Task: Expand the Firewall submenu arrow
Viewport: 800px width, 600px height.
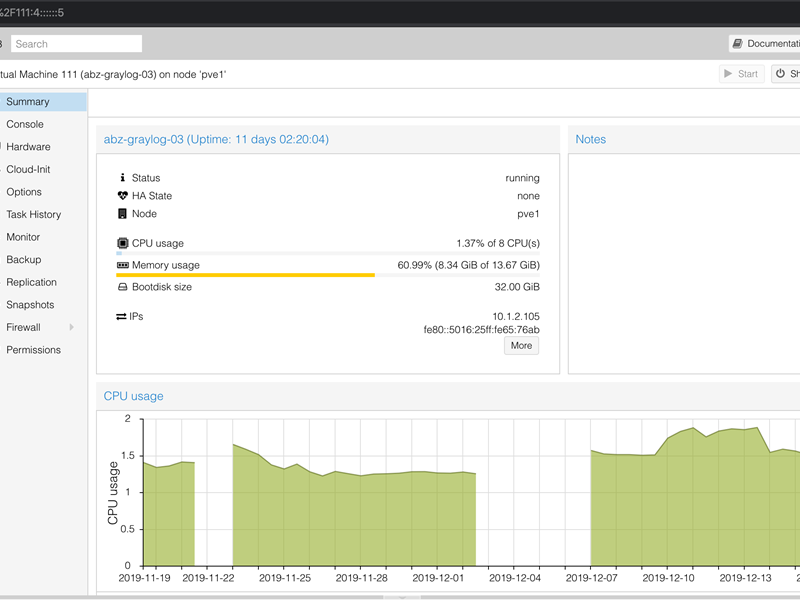Action: 71,328
